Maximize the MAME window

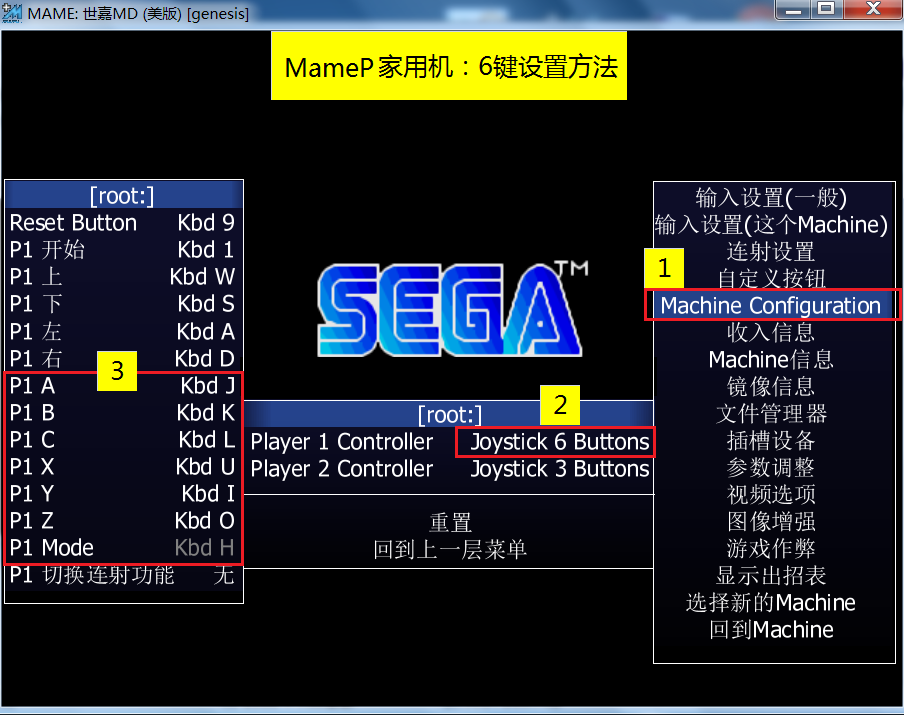coord(827,9)
